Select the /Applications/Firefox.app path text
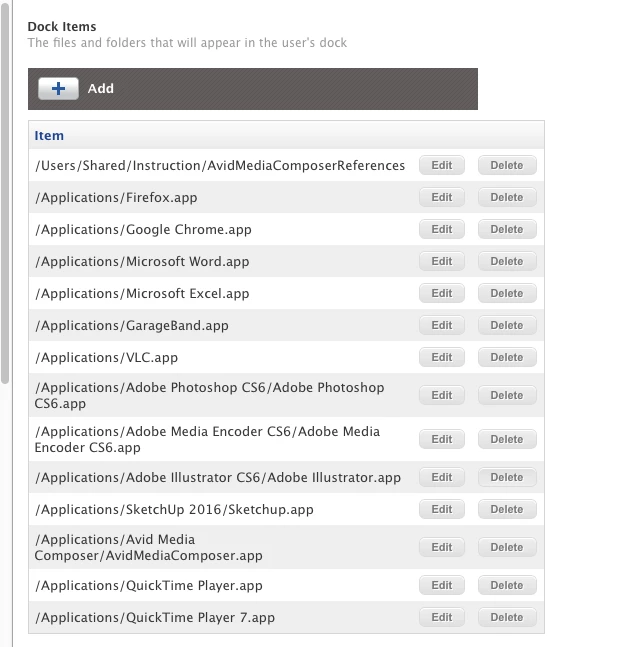The width and height of the screenshot is (638, 647). click(116, 198)
